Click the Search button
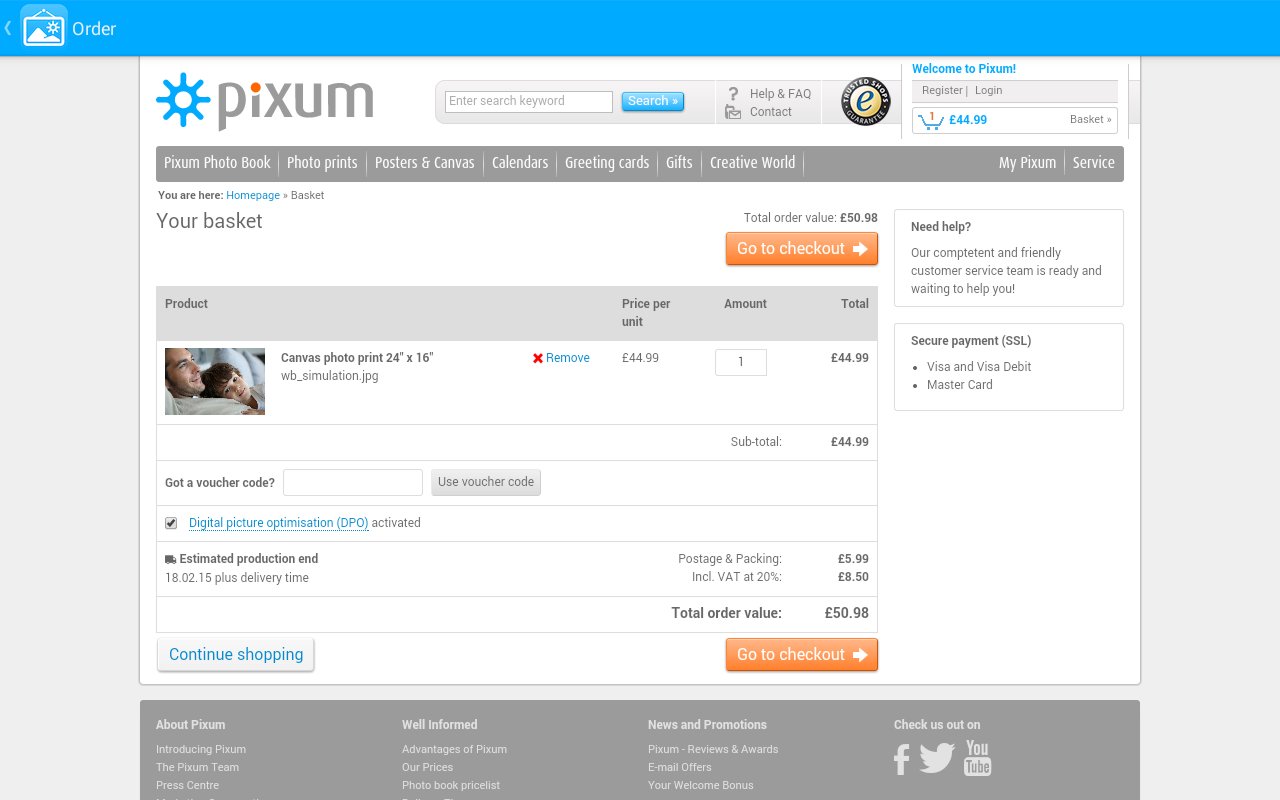 653,101
